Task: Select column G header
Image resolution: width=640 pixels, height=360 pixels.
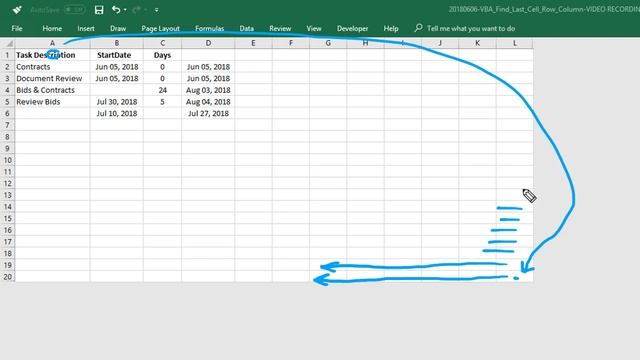Action: point(328,43)
